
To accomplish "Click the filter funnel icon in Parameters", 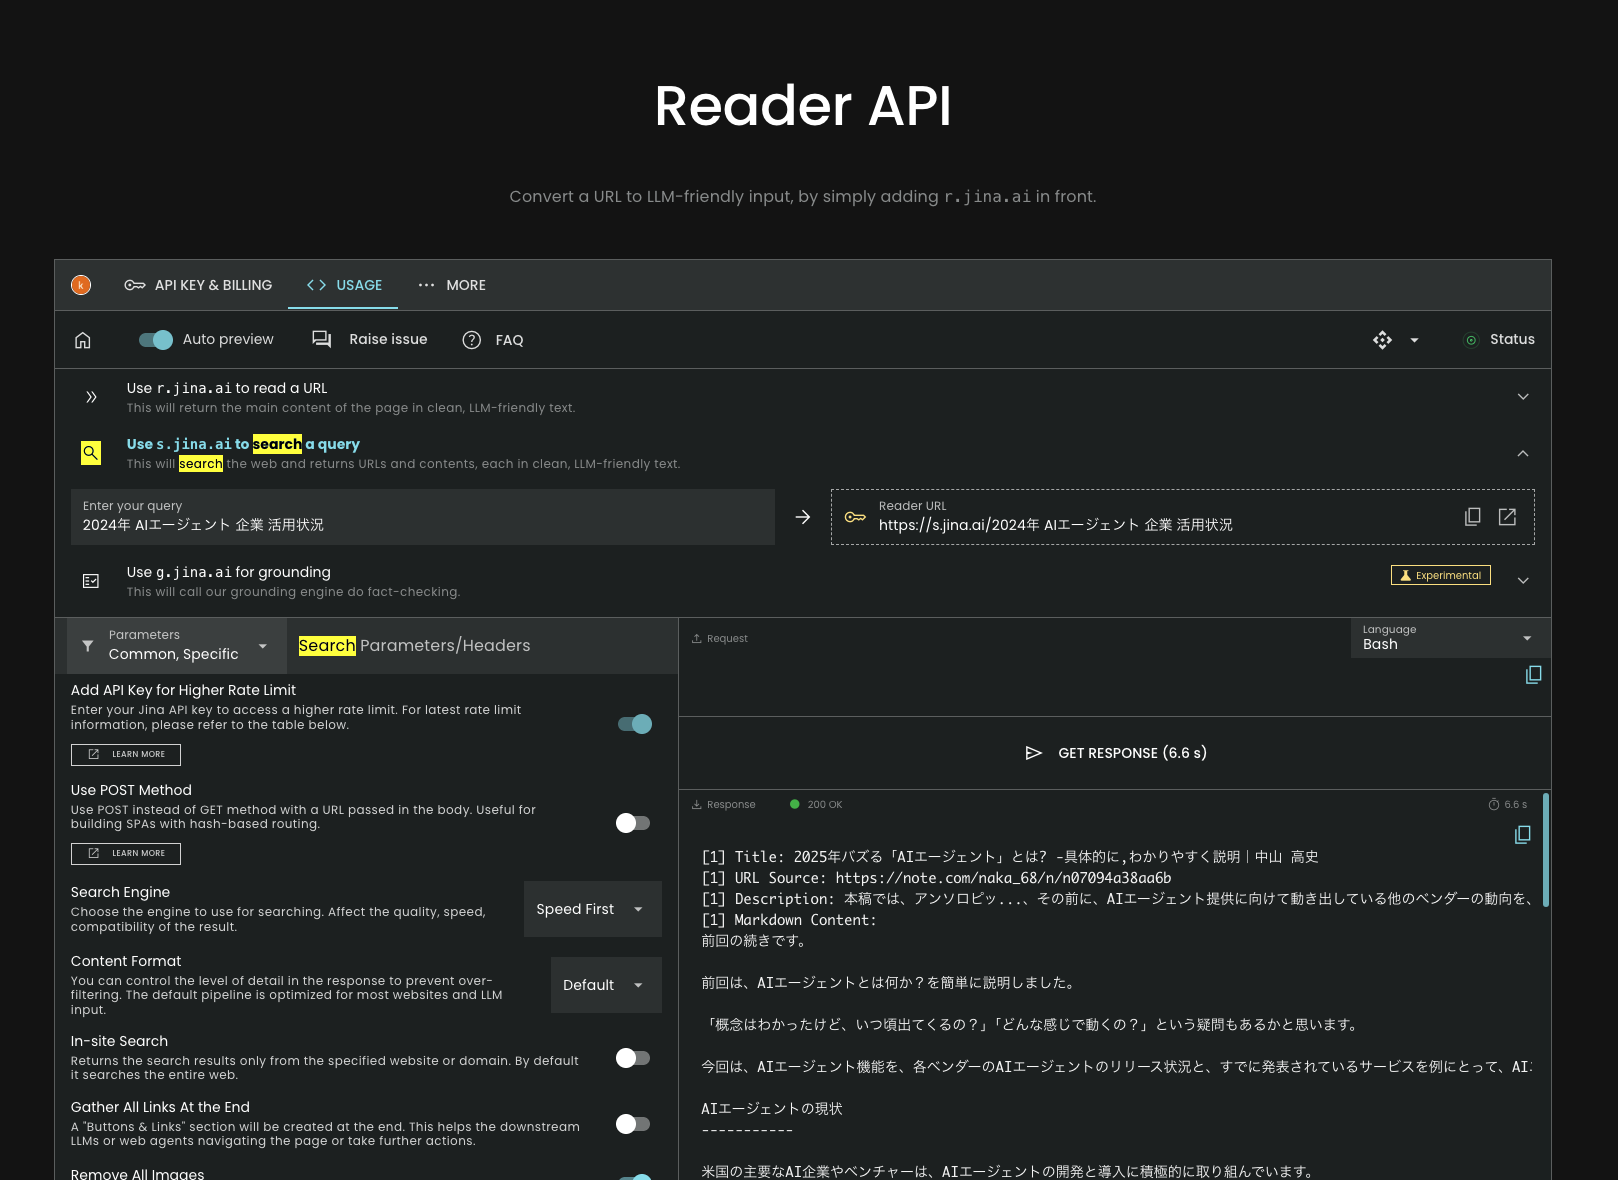I will click(x=88, y=646).
